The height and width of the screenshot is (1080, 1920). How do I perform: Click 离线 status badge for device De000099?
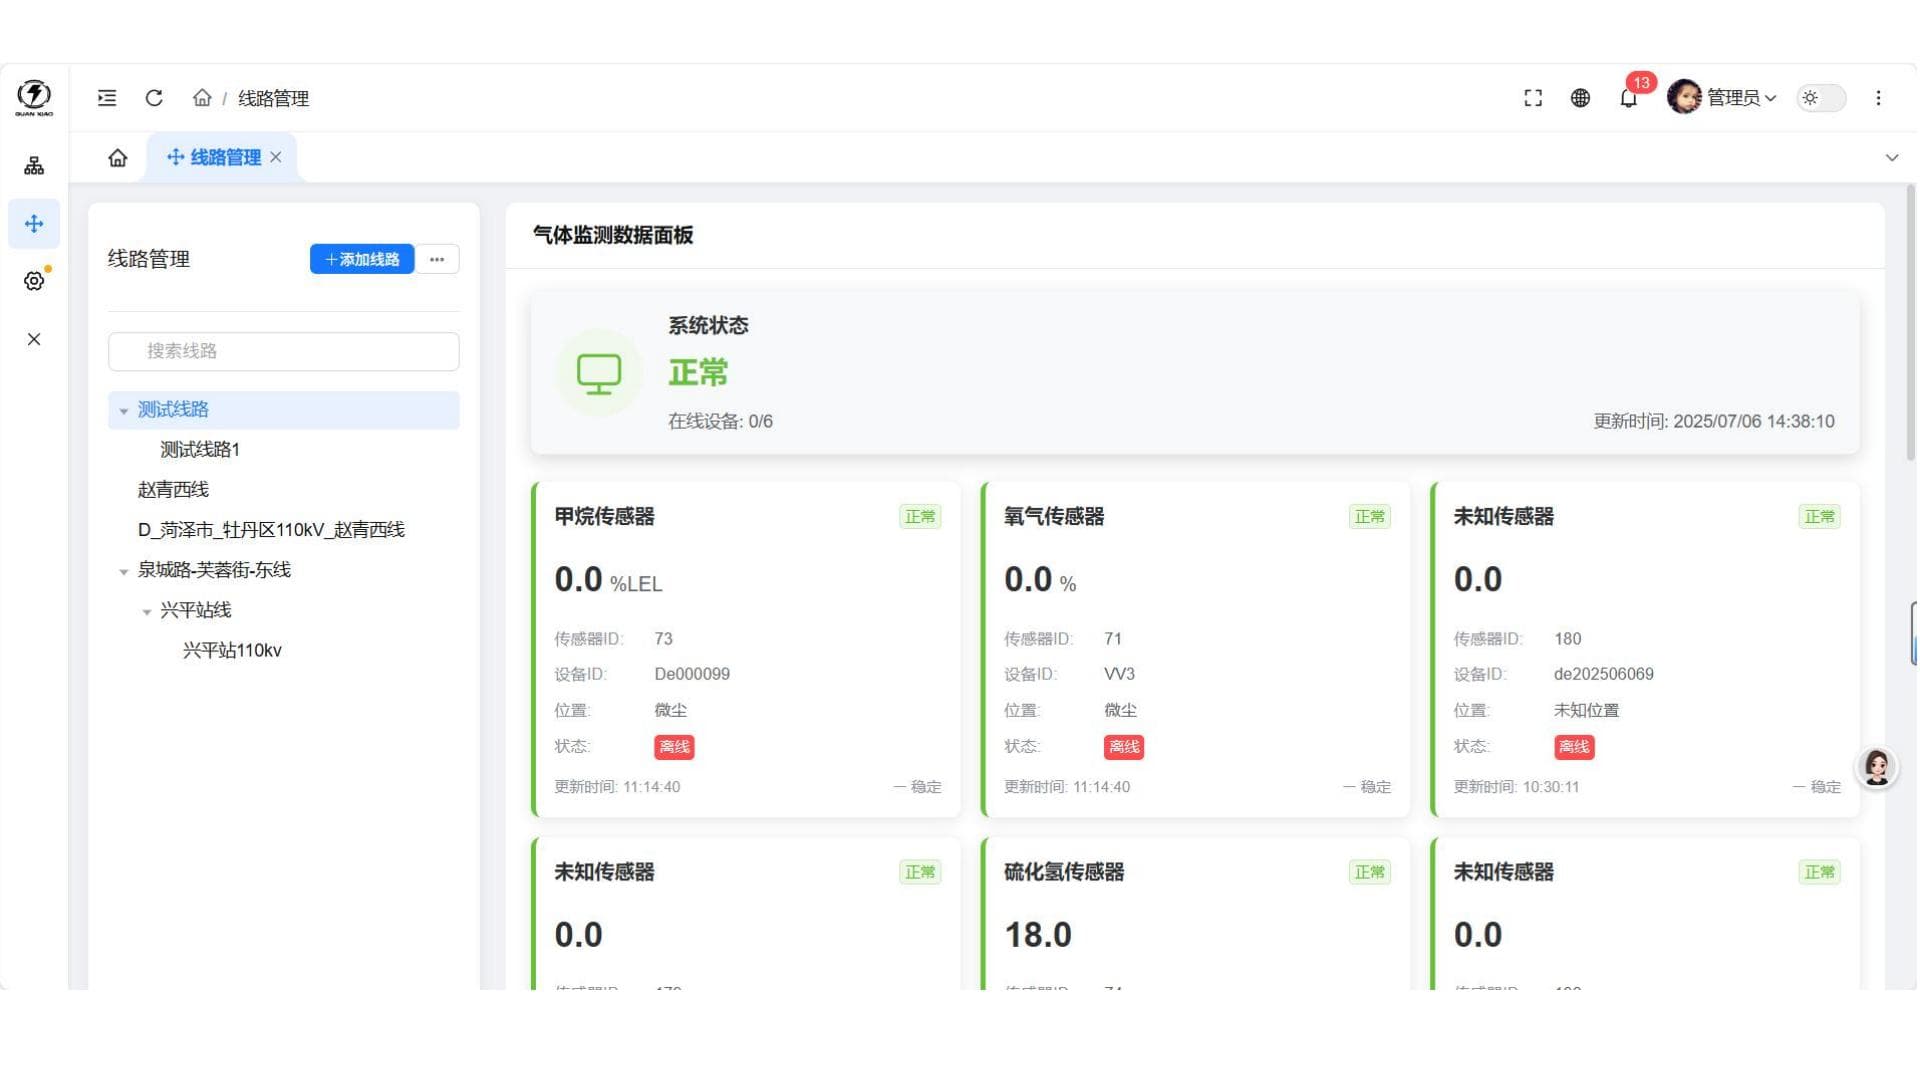pyautogui.click(x=674, y=747)
